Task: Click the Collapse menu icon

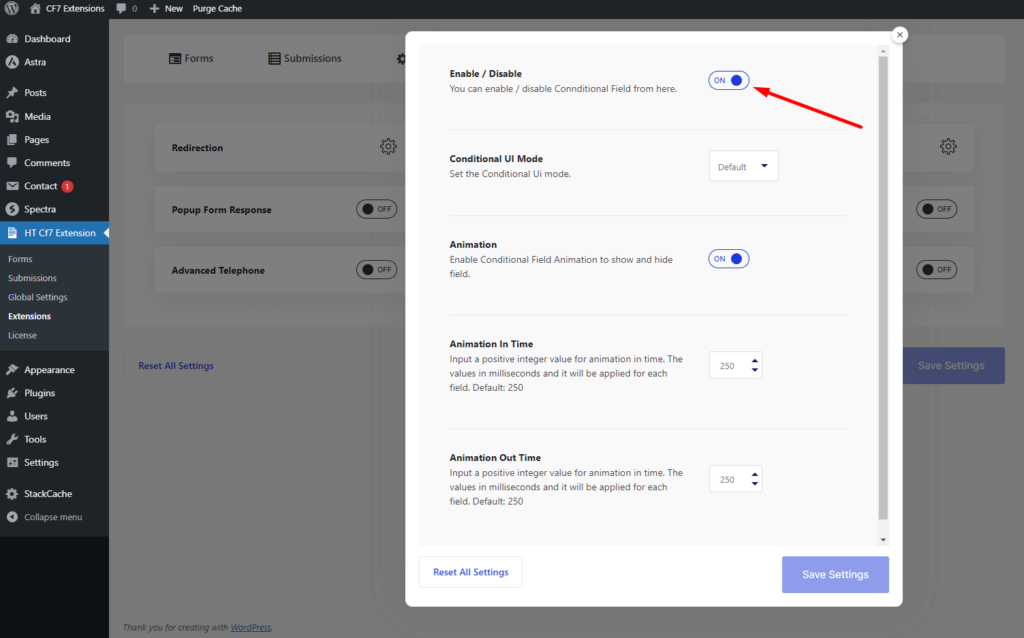Action: point(12,517)
